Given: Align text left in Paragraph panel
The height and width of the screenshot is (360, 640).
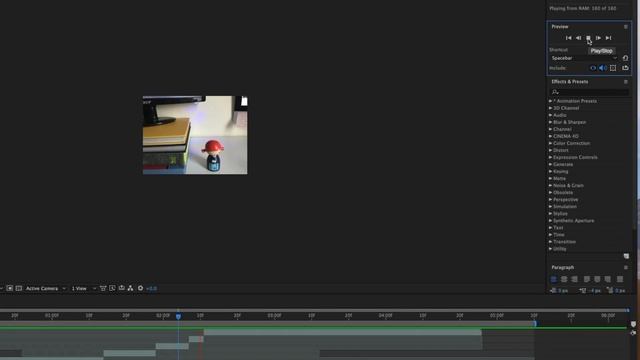Looking at the screenshot, I should pos(553,279).
